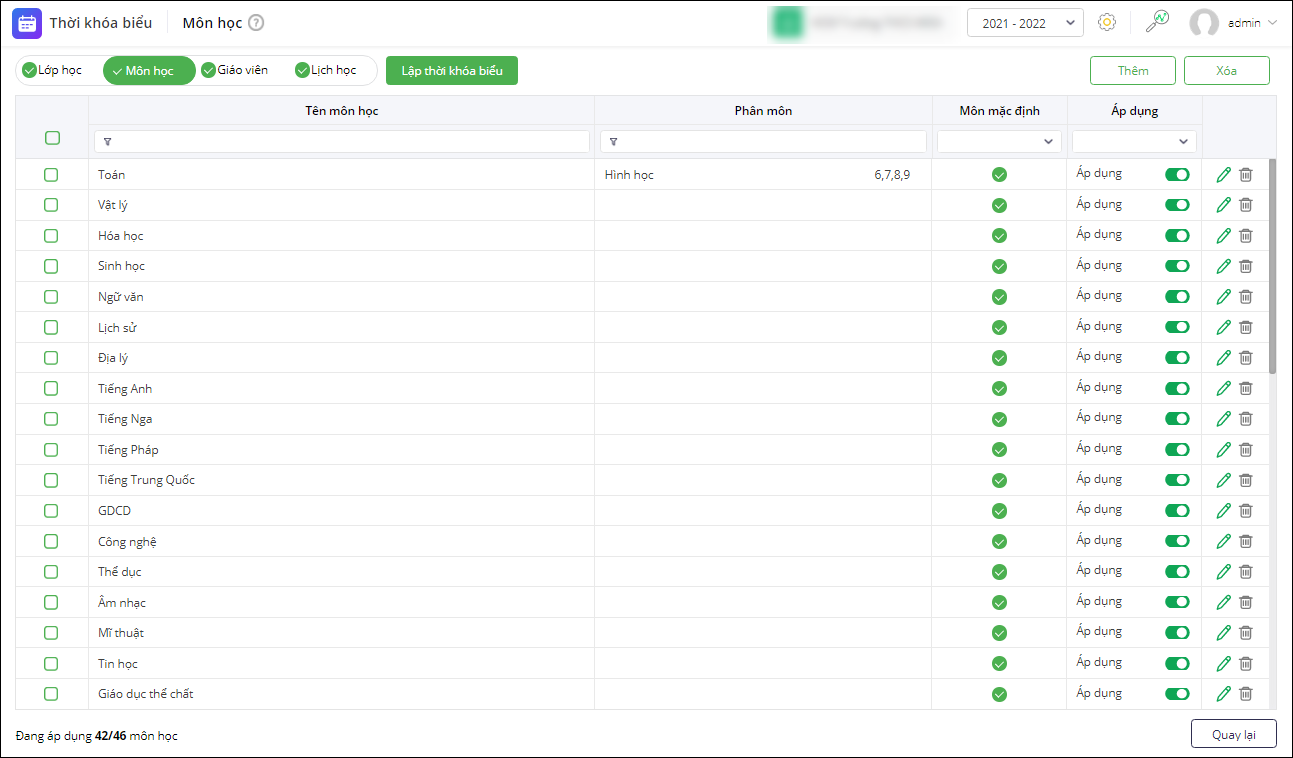Image resolution: width=1293 pixels, height=758 pixels.
Task: Toggle Áp dụng switch for Công nghệ
Action: (x=1177, y=541)
